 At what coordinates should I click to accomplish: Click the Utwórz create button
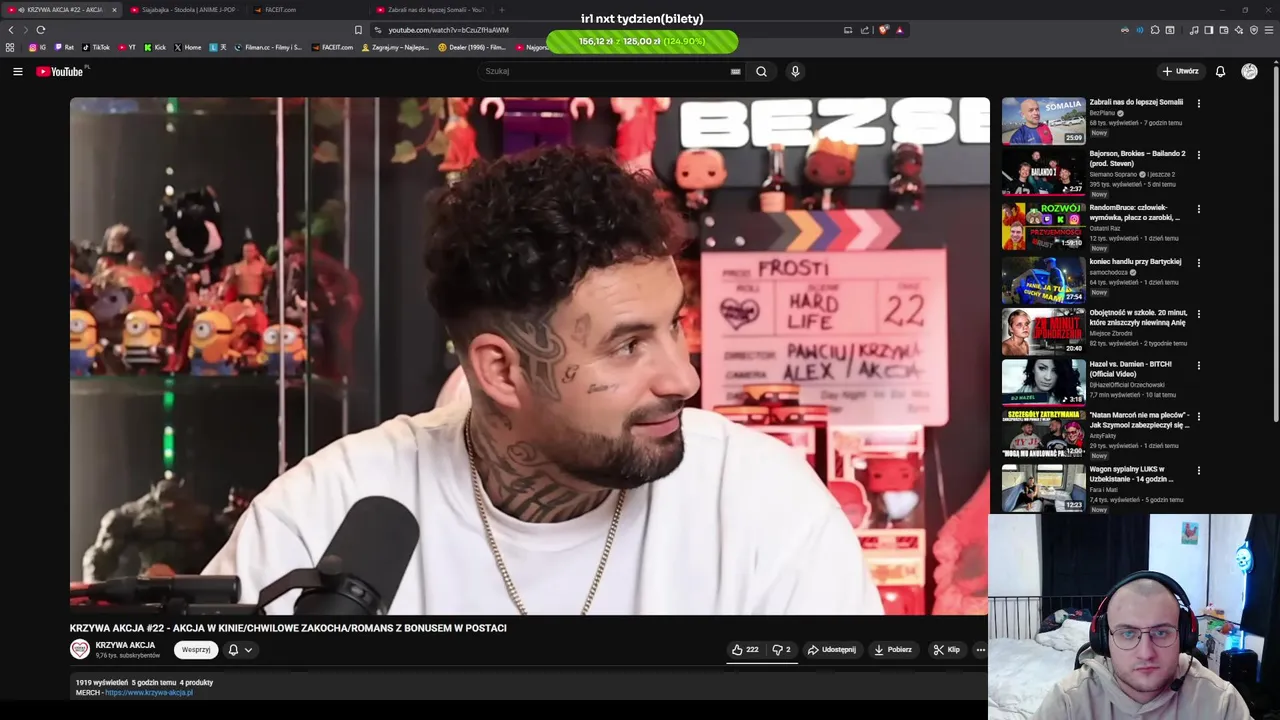(1181, 71)
